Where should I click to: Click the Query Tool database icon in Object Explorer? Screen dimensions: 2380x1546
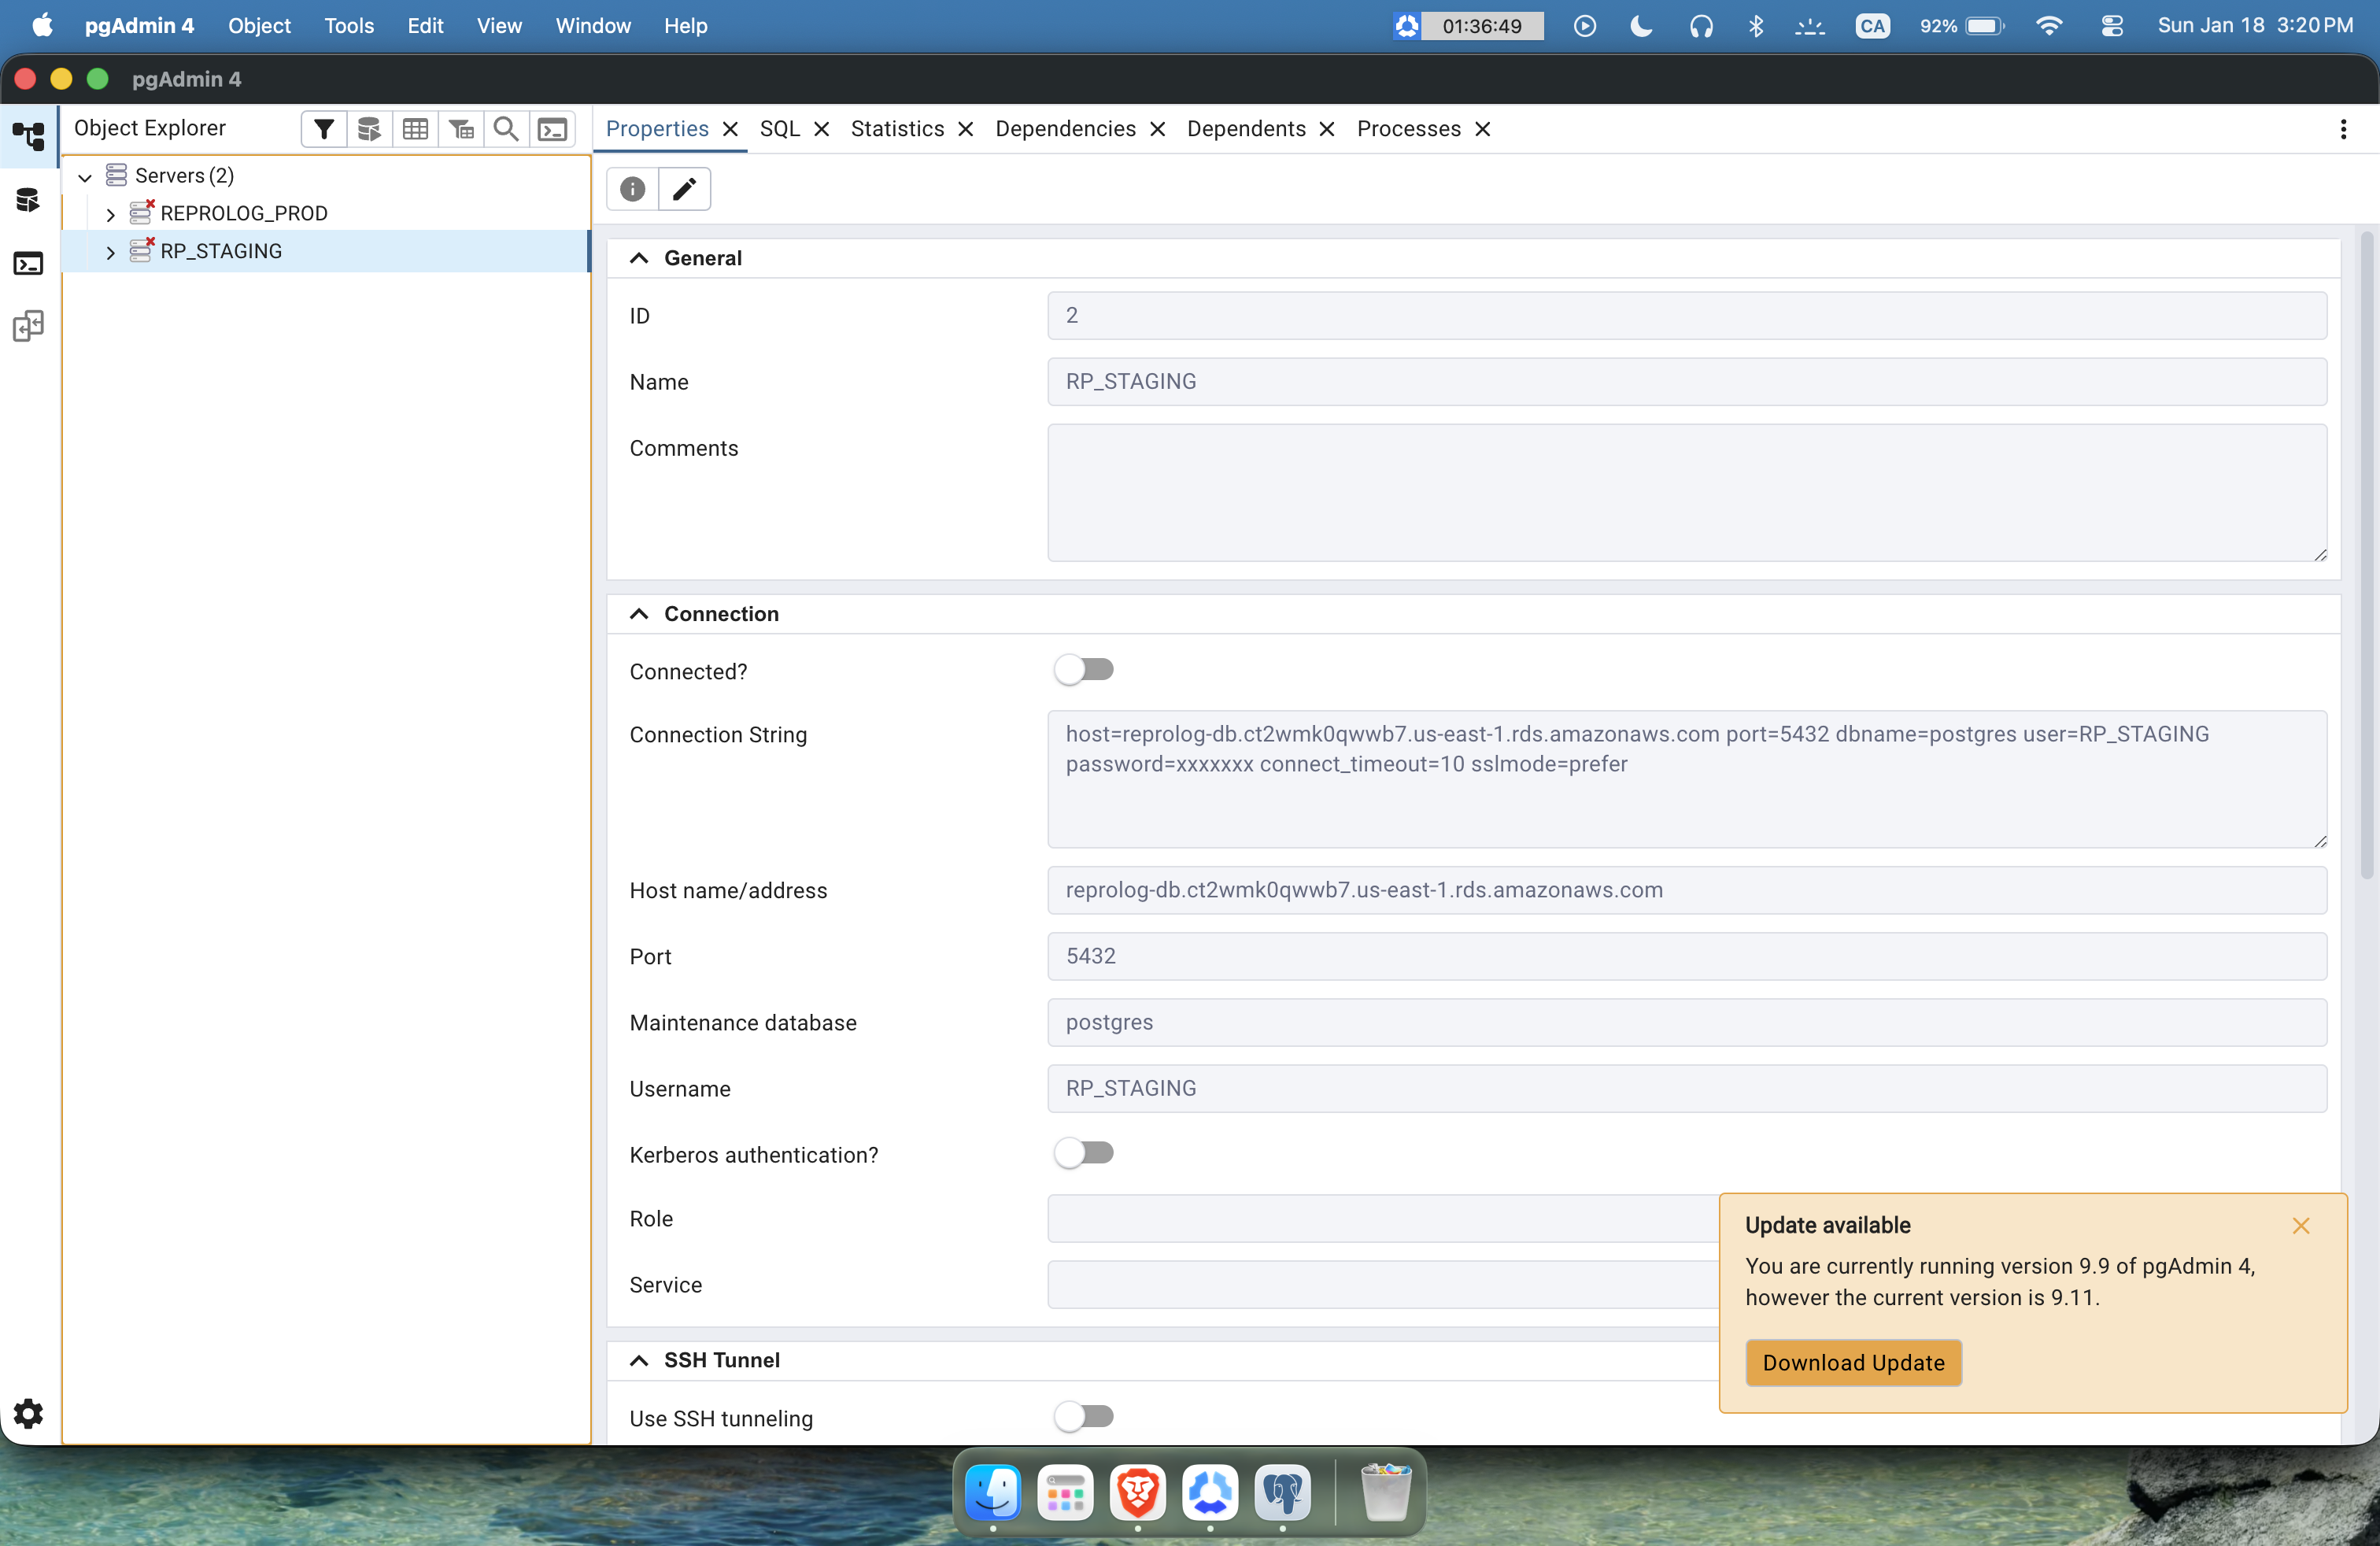pos(369,129)
